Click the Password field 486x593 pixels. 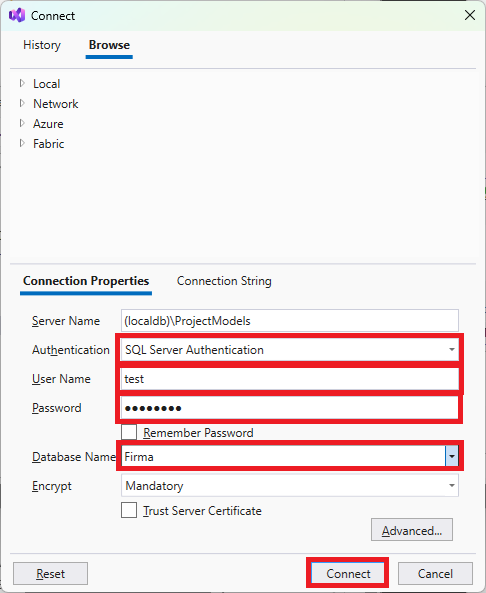coord(290,408)
